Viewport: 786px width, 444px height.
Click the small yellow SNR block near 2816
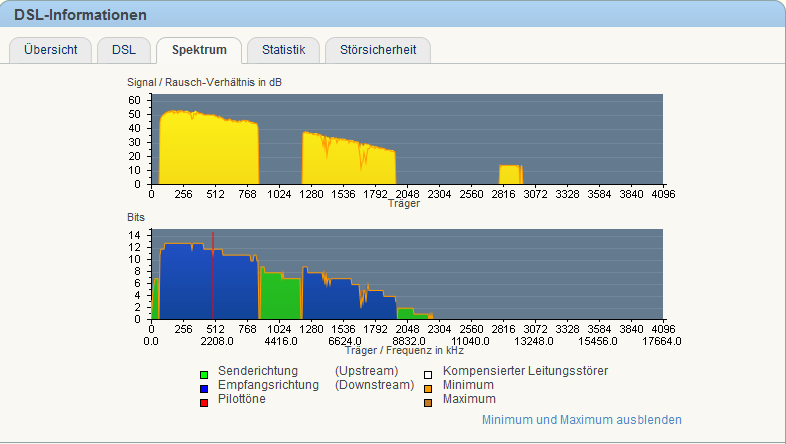click(x=510, y=175)
